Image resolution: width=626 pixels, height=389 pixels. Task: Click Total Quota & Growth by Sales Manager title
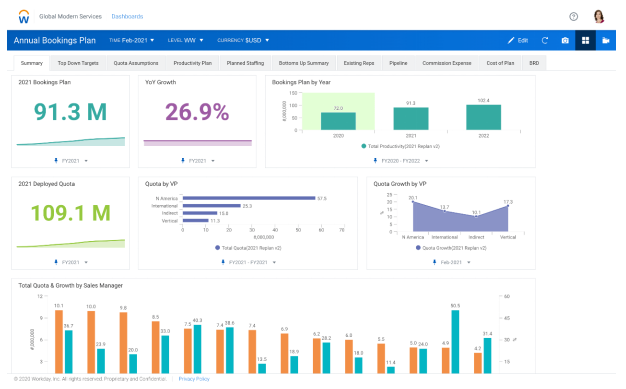coord(70,286)
